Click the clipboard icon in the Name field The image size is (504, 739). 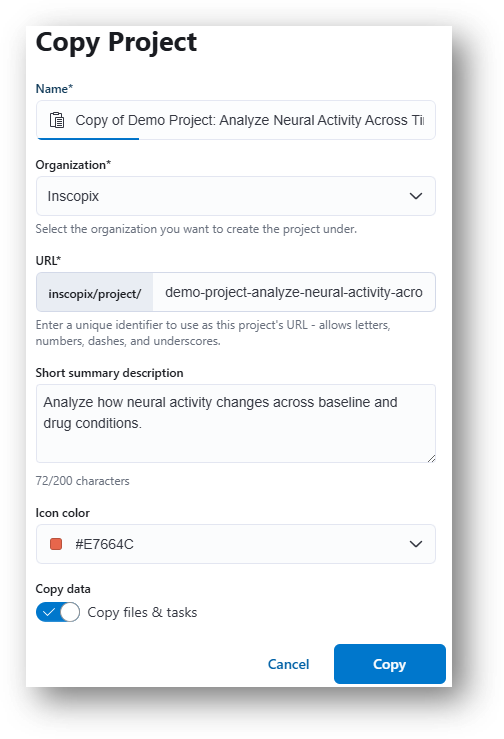(57, 120)
